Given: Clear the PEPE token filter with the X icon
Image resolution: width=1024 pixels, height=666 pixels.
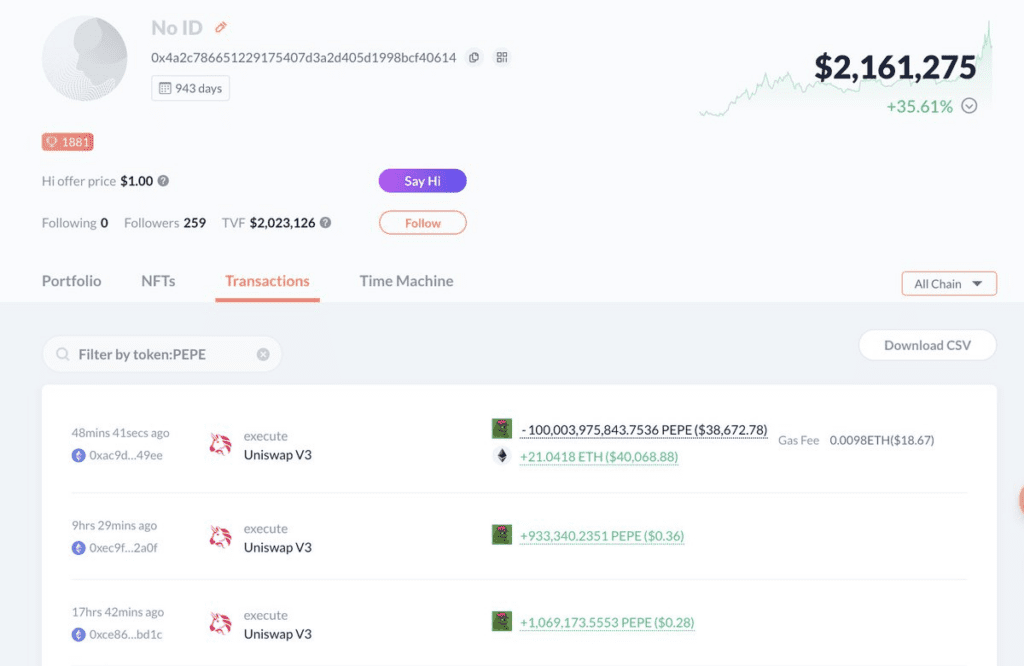Looking at the screenshot, I should pos(263,354).
